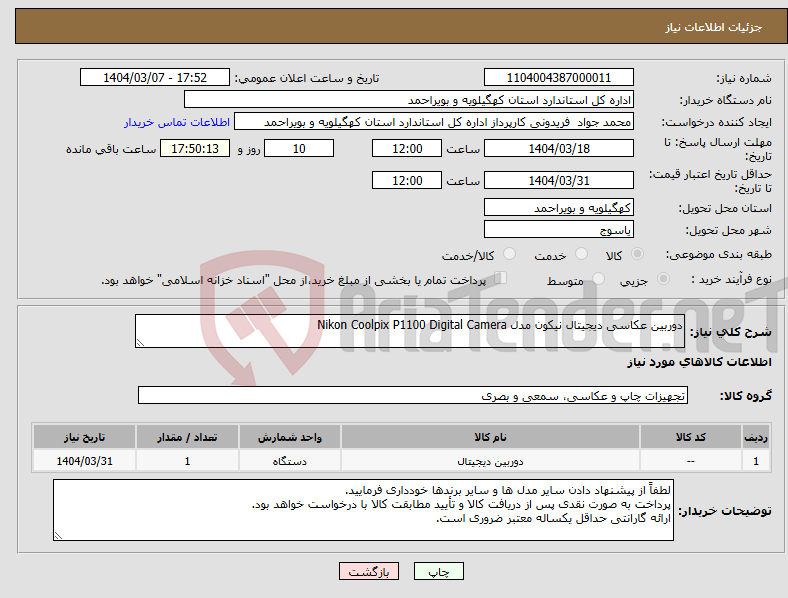The image size is (788, 598).
Task: Click the remaining time field 17:50:13
Action: click(195, 148)
